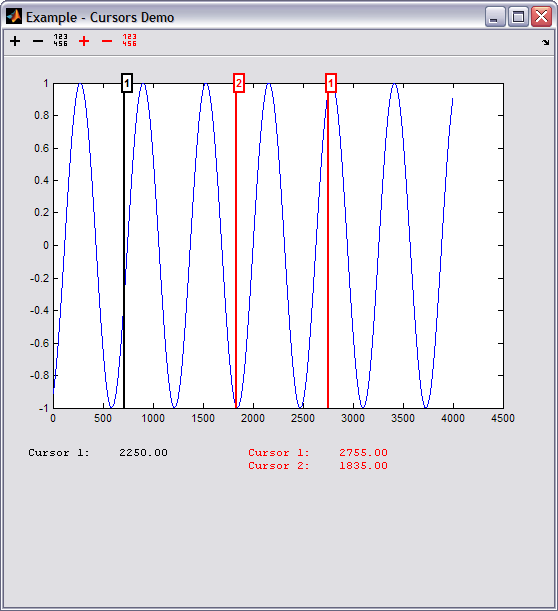Minimize the Cursors Demo window
Image resolution: width=558 pixels, height=611 pixels.
[x=495, y=17]
